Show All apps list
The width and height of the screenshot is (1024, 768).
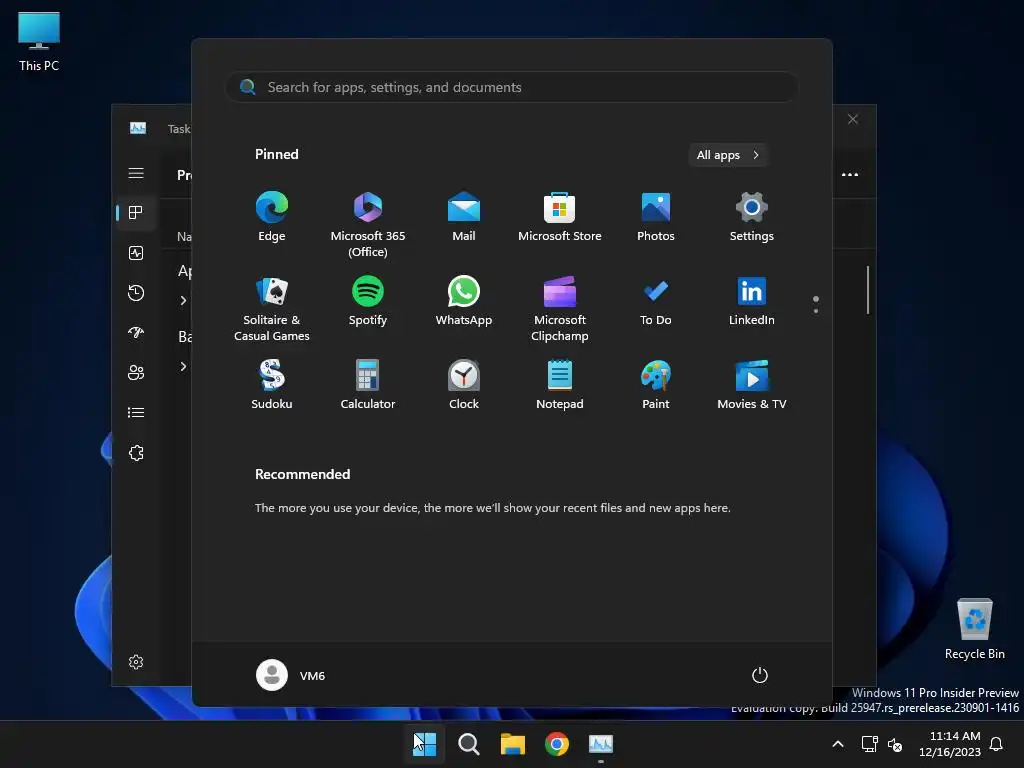coord(728,155)
